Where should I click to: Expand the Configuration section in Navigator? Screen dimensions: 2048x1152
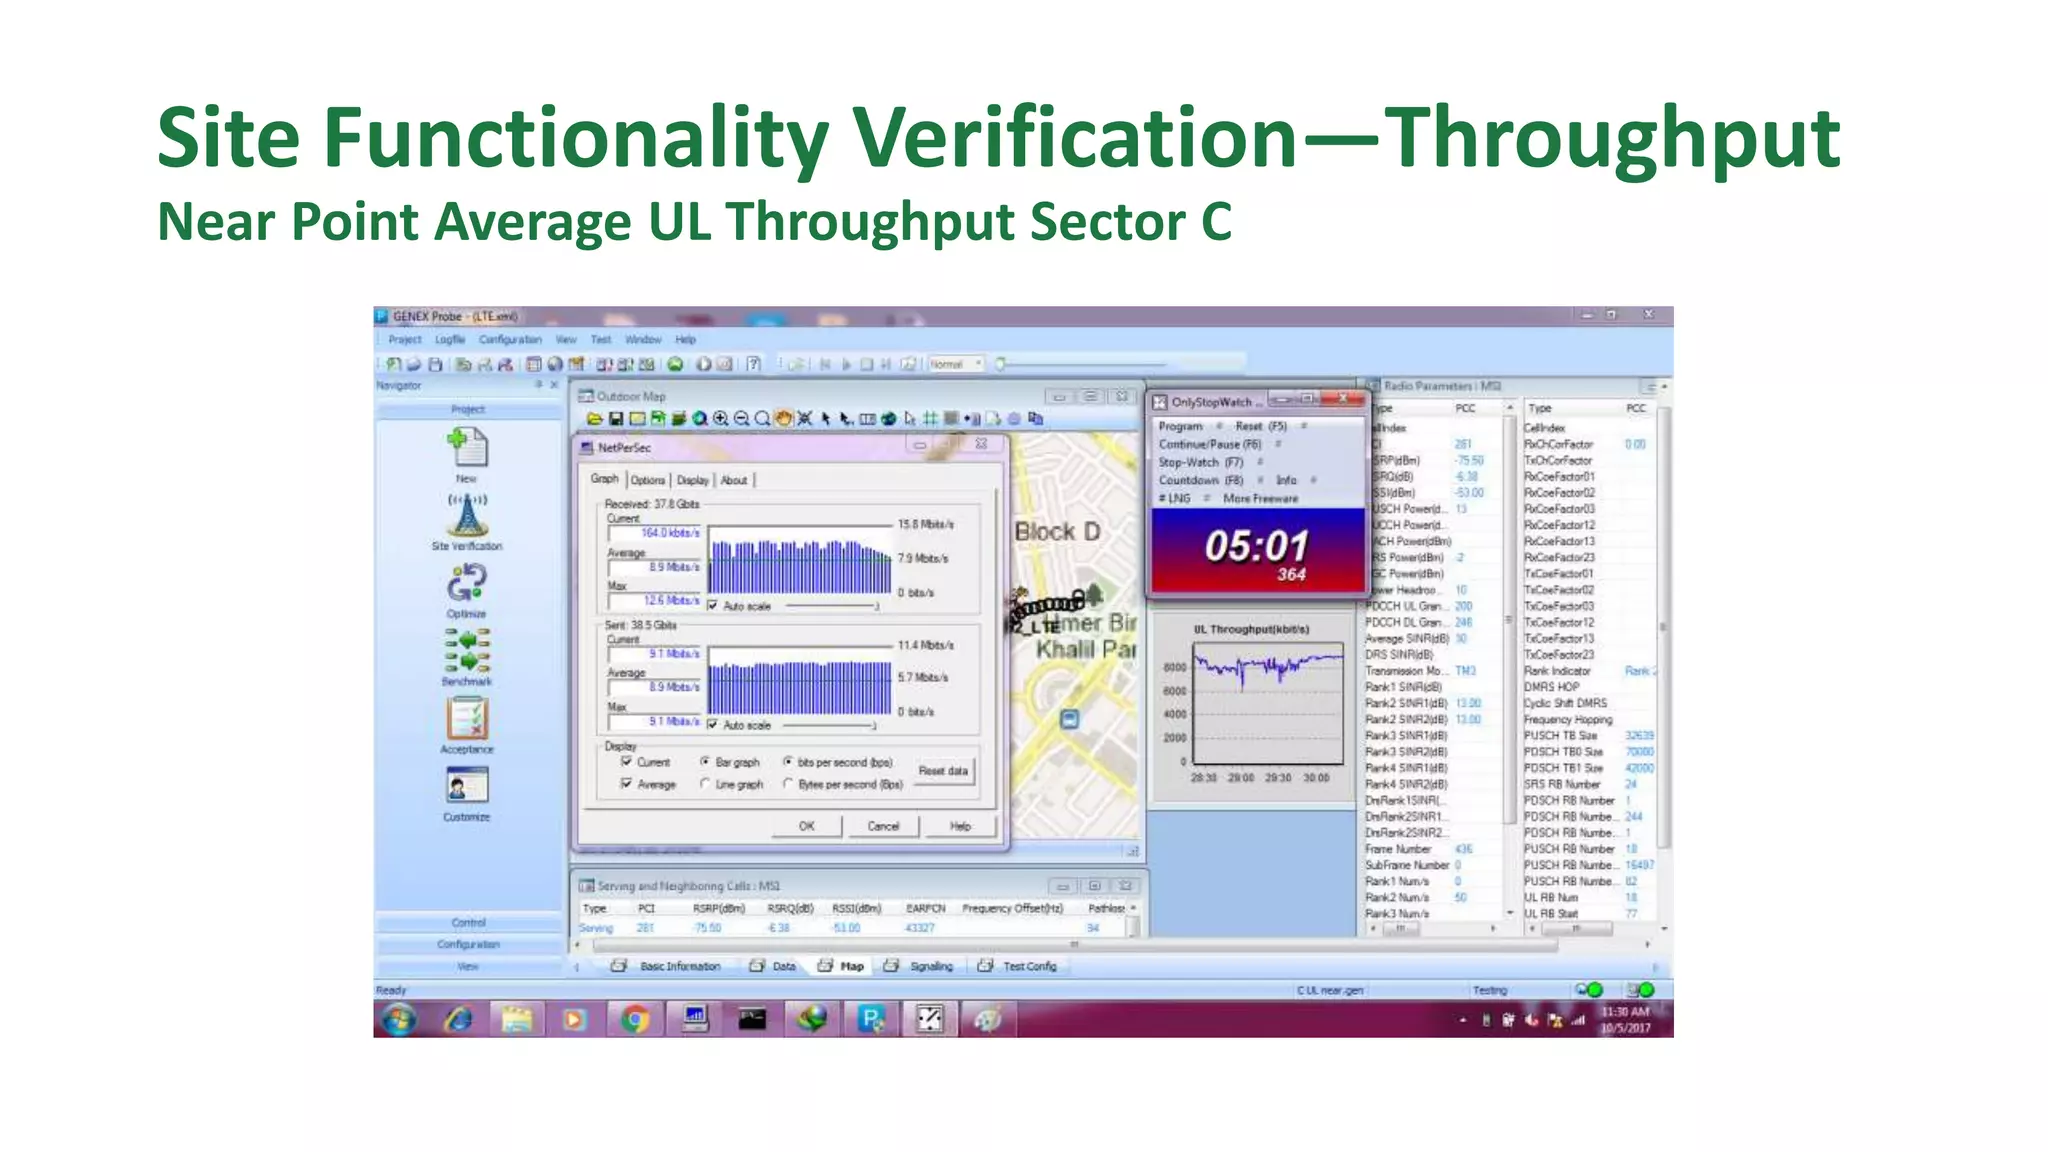click(x=467, y=944)
